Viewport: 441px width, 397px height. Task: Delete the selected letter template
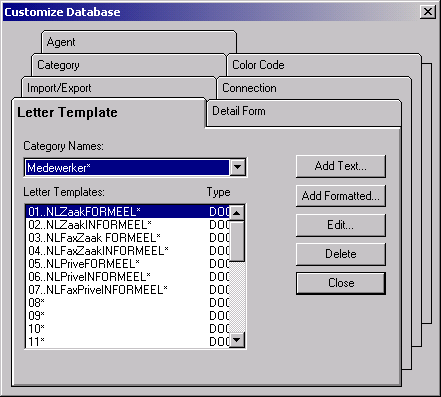click(x=341, y=254)
